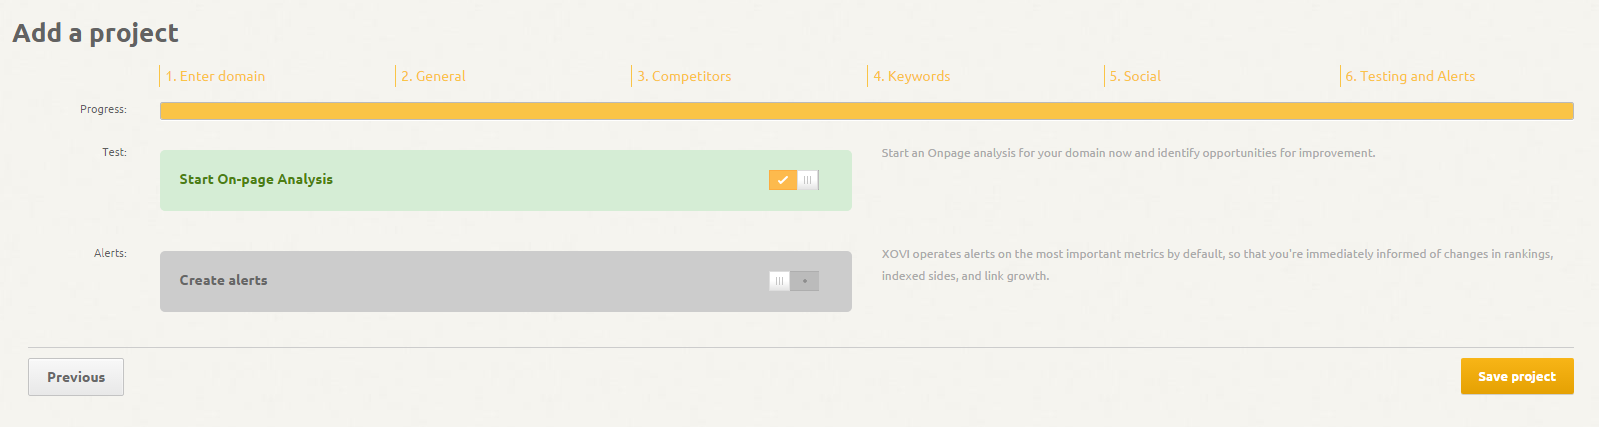
Task: Toggle off Start On-page Analysis switch
Action: (x=794, y=180)
